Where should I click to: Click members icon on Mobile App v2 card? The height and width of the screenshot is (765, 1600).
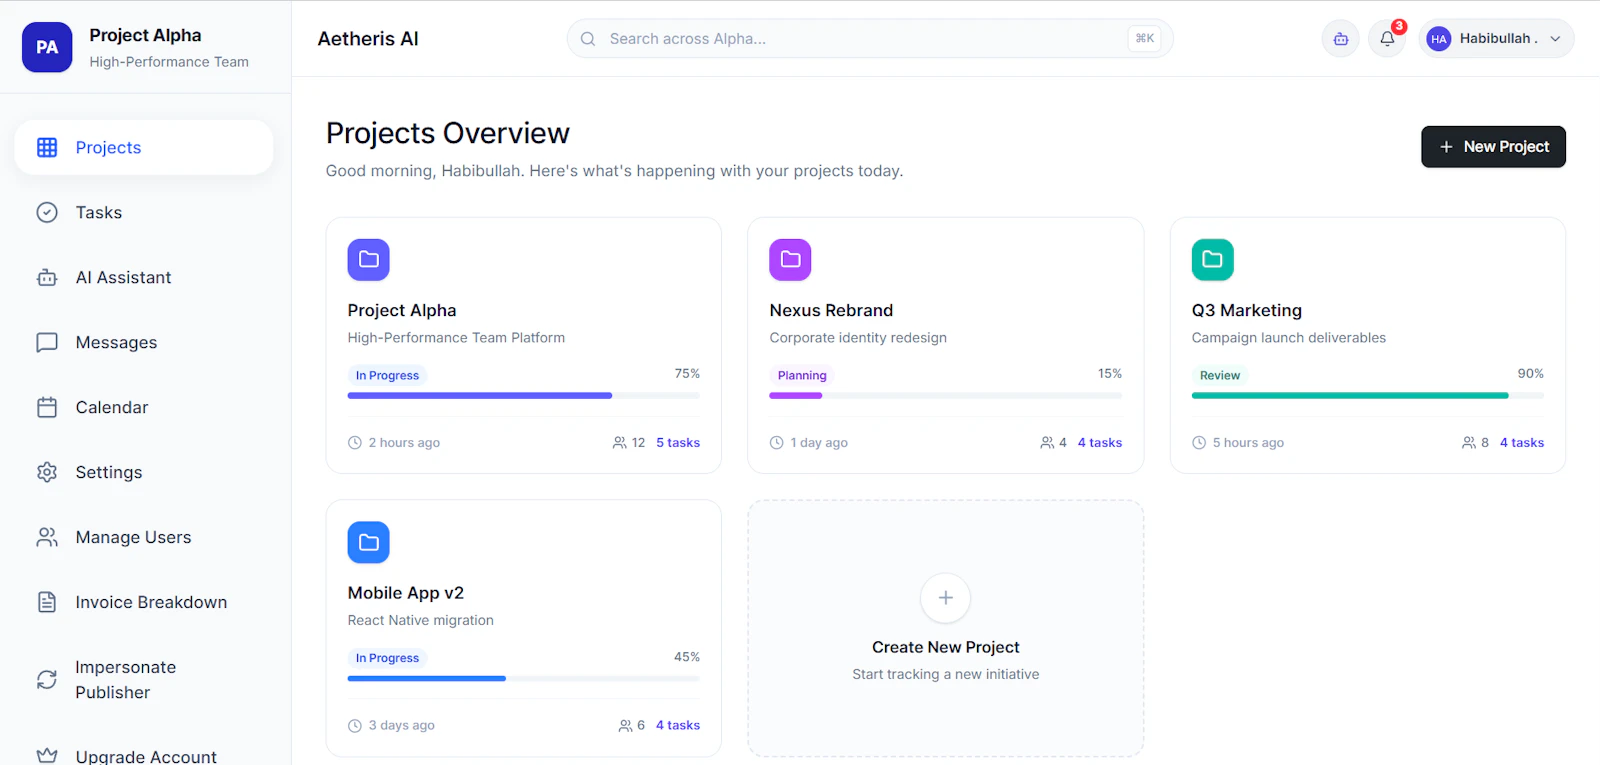625,726
